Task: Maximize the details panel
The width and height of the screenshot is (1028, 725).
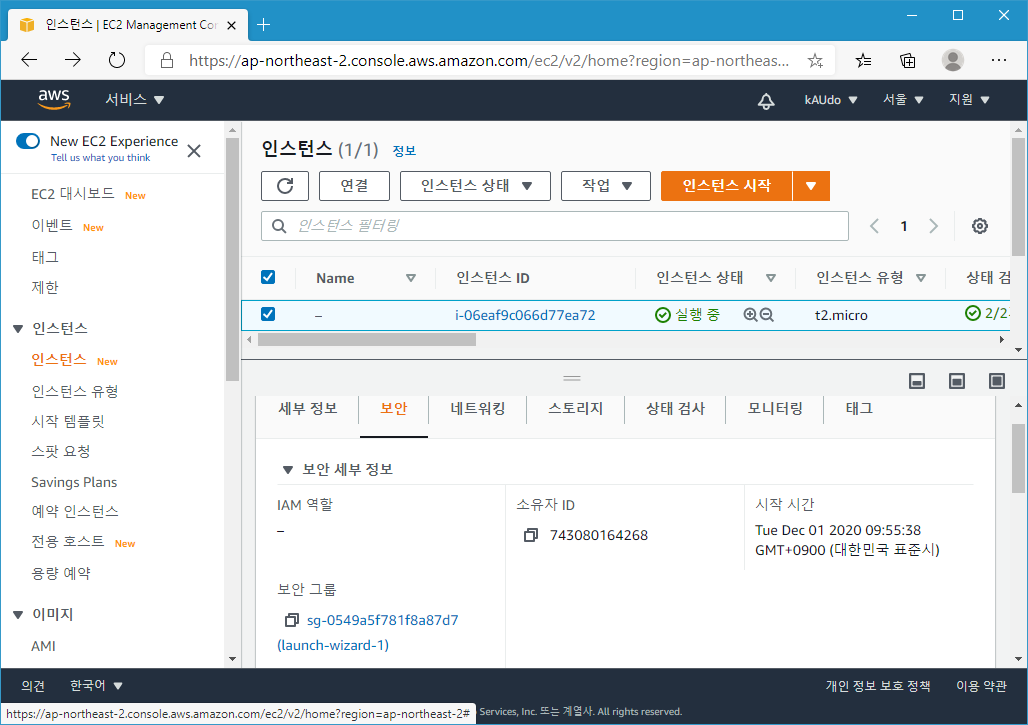Action: click(997, 381)
